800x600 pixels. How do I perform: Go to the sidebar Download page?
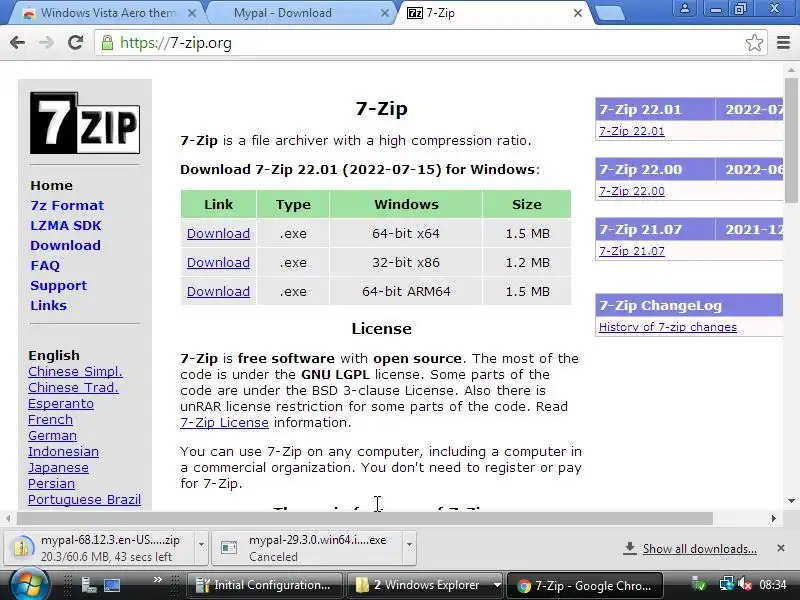pyautogui.click(x=65, y=245)
